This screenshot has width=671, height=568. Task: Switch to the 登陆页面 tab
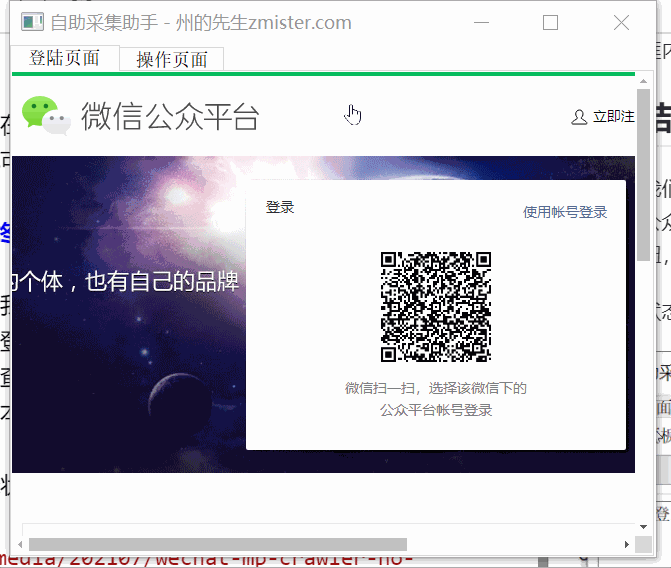coord(65,58)
